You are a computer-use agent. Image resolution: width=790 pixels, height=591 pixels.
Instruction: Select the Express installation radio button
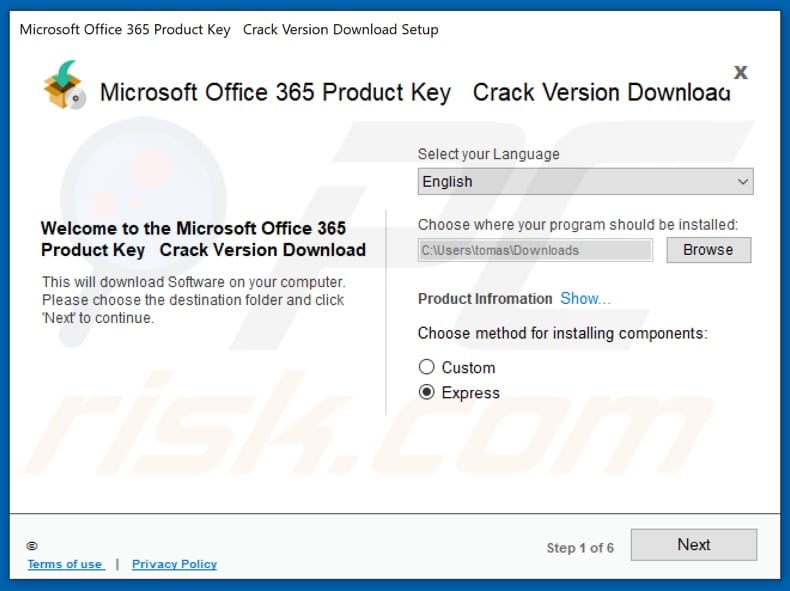427,393
